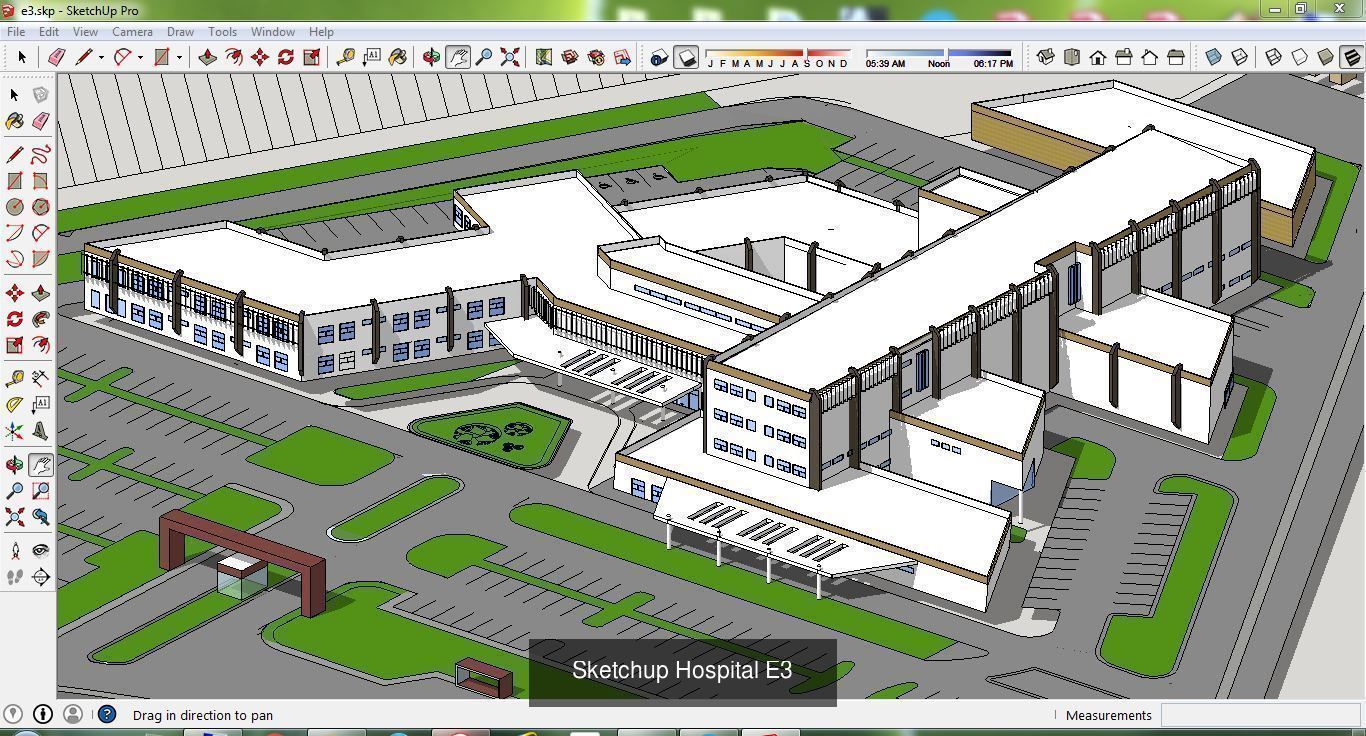Click the "Noon" time label
The height and width of the screenshot is (736, 1366).
[939, 63]
